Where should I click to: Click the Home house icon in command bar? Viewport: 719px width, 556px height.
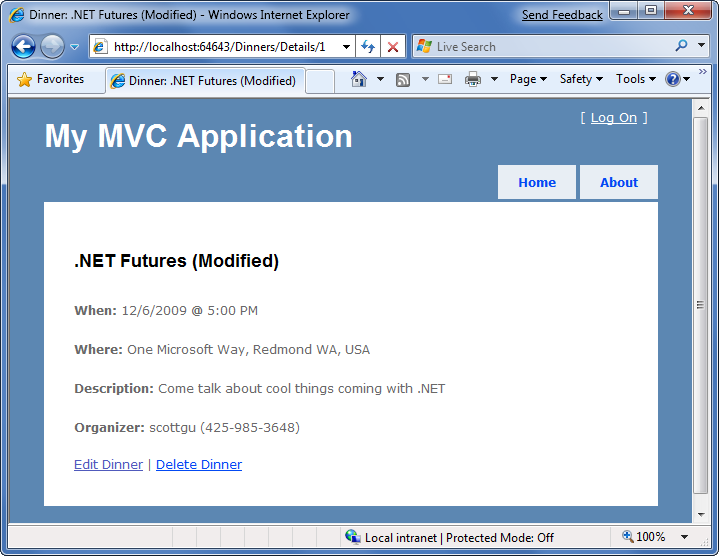tap(359, 80)
